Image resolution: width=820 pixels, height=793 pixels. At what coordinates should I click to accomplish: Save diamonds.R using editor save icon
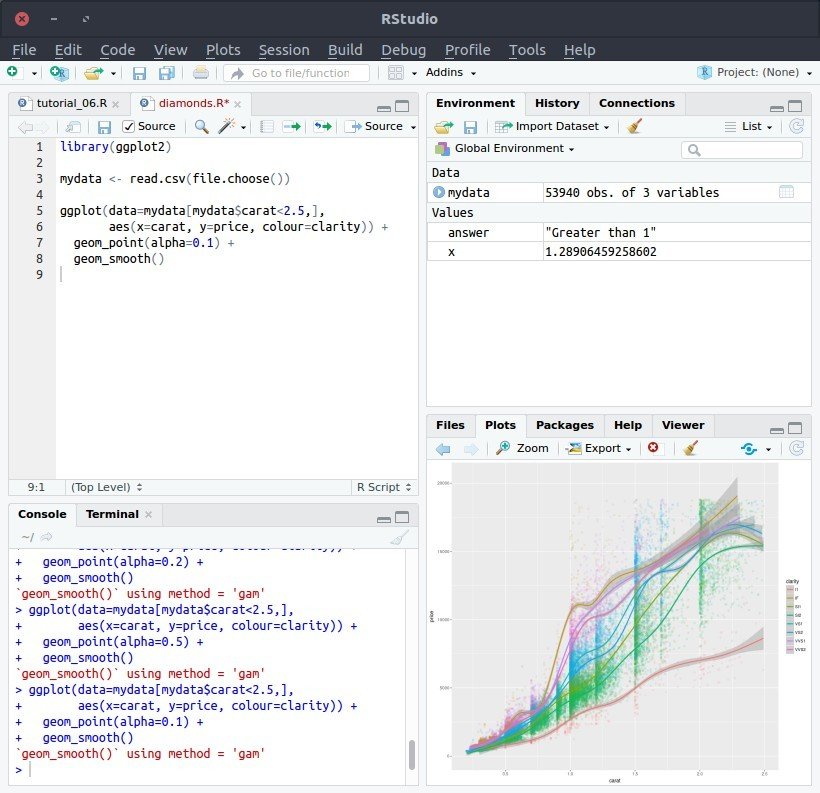(105, 127)
